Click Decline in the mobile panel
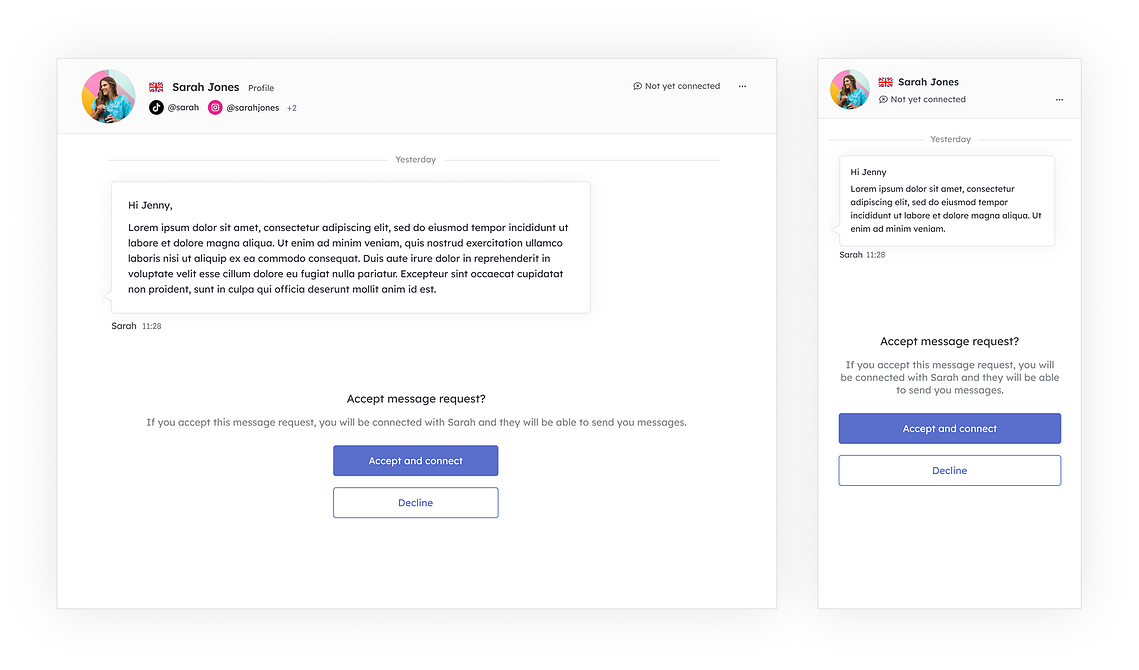The height and width of the screenshot is (670, 1139). point(949,471)
